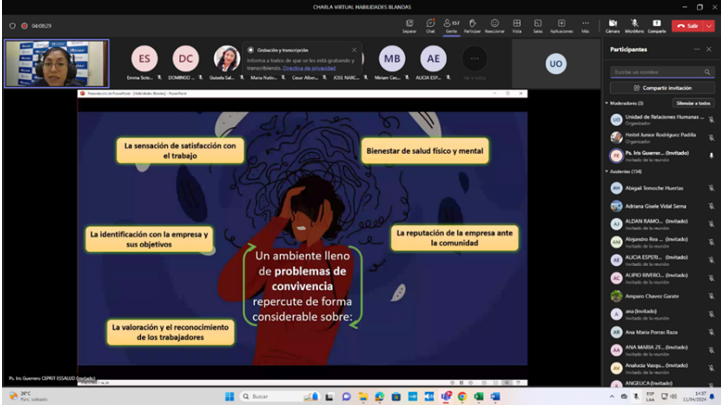Open the Vista layout icon
The height and width of the screenshot is (405, 721).
click(x=517, y=26)
